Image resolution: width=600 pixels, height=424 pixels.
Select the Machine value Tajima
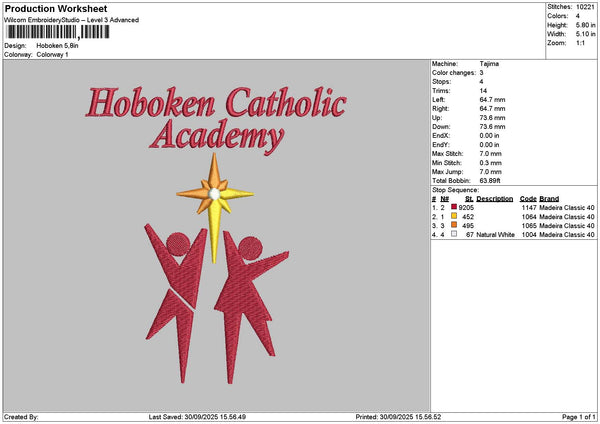(490, 63)
